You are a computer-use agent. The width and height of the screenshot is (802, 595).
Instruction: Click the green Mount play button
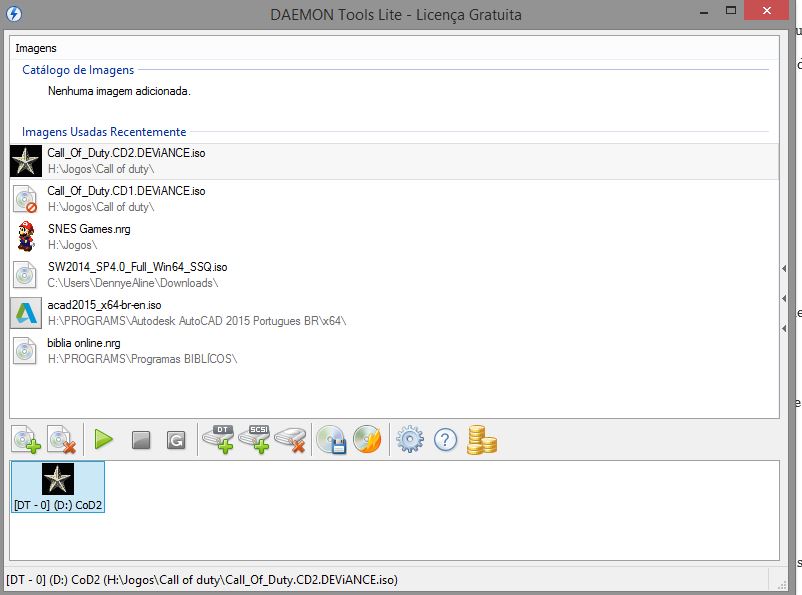coord(104,439)
